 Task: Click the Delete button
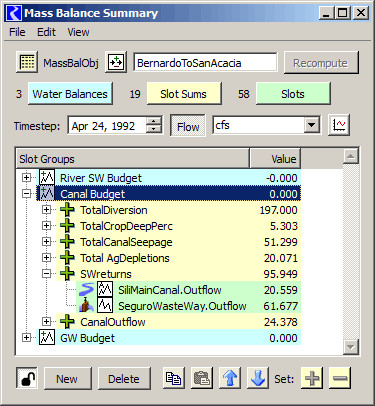point(124,379)
